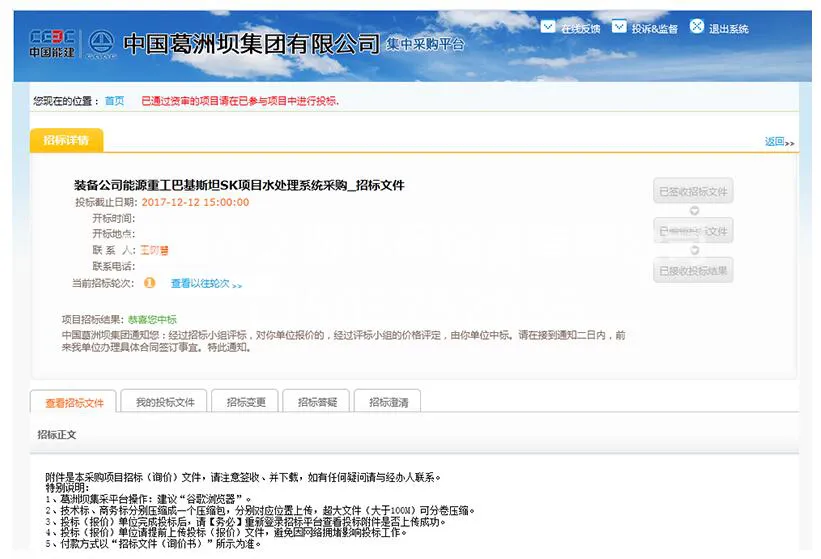Expand 查看以往轮次 previous rounds
The width and height of the screenshot is (821, 559).
point(205,284)
